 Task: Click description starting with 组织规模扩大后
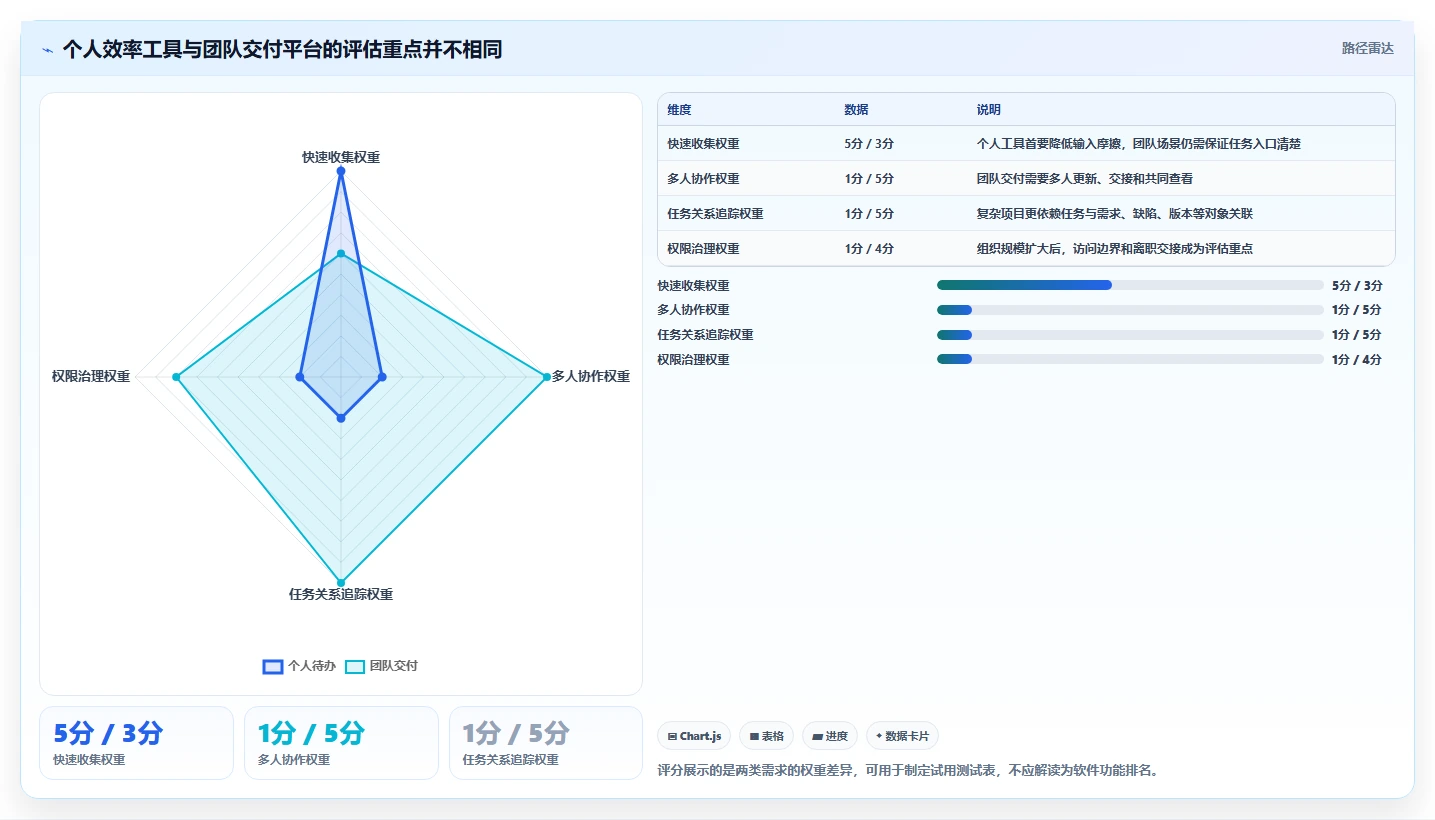click(x=1115, y=249)
